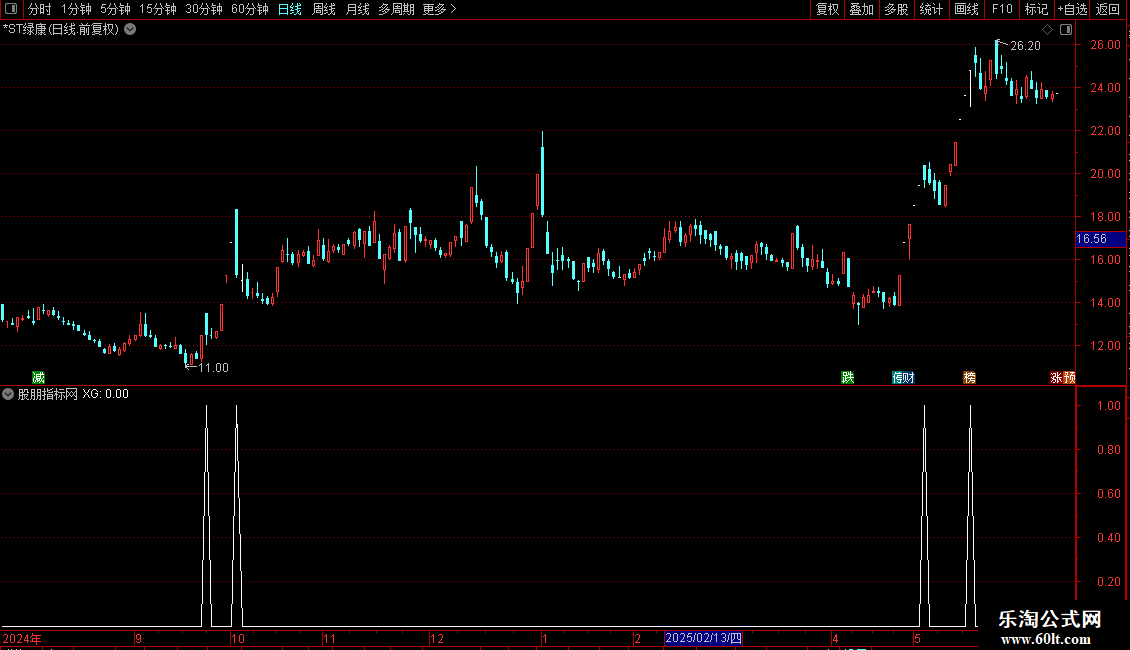The width and height of the screenshot is (1130, 650).
Task: Click the 股朋指标网 indicator name
Action: [x=48, y=394]
